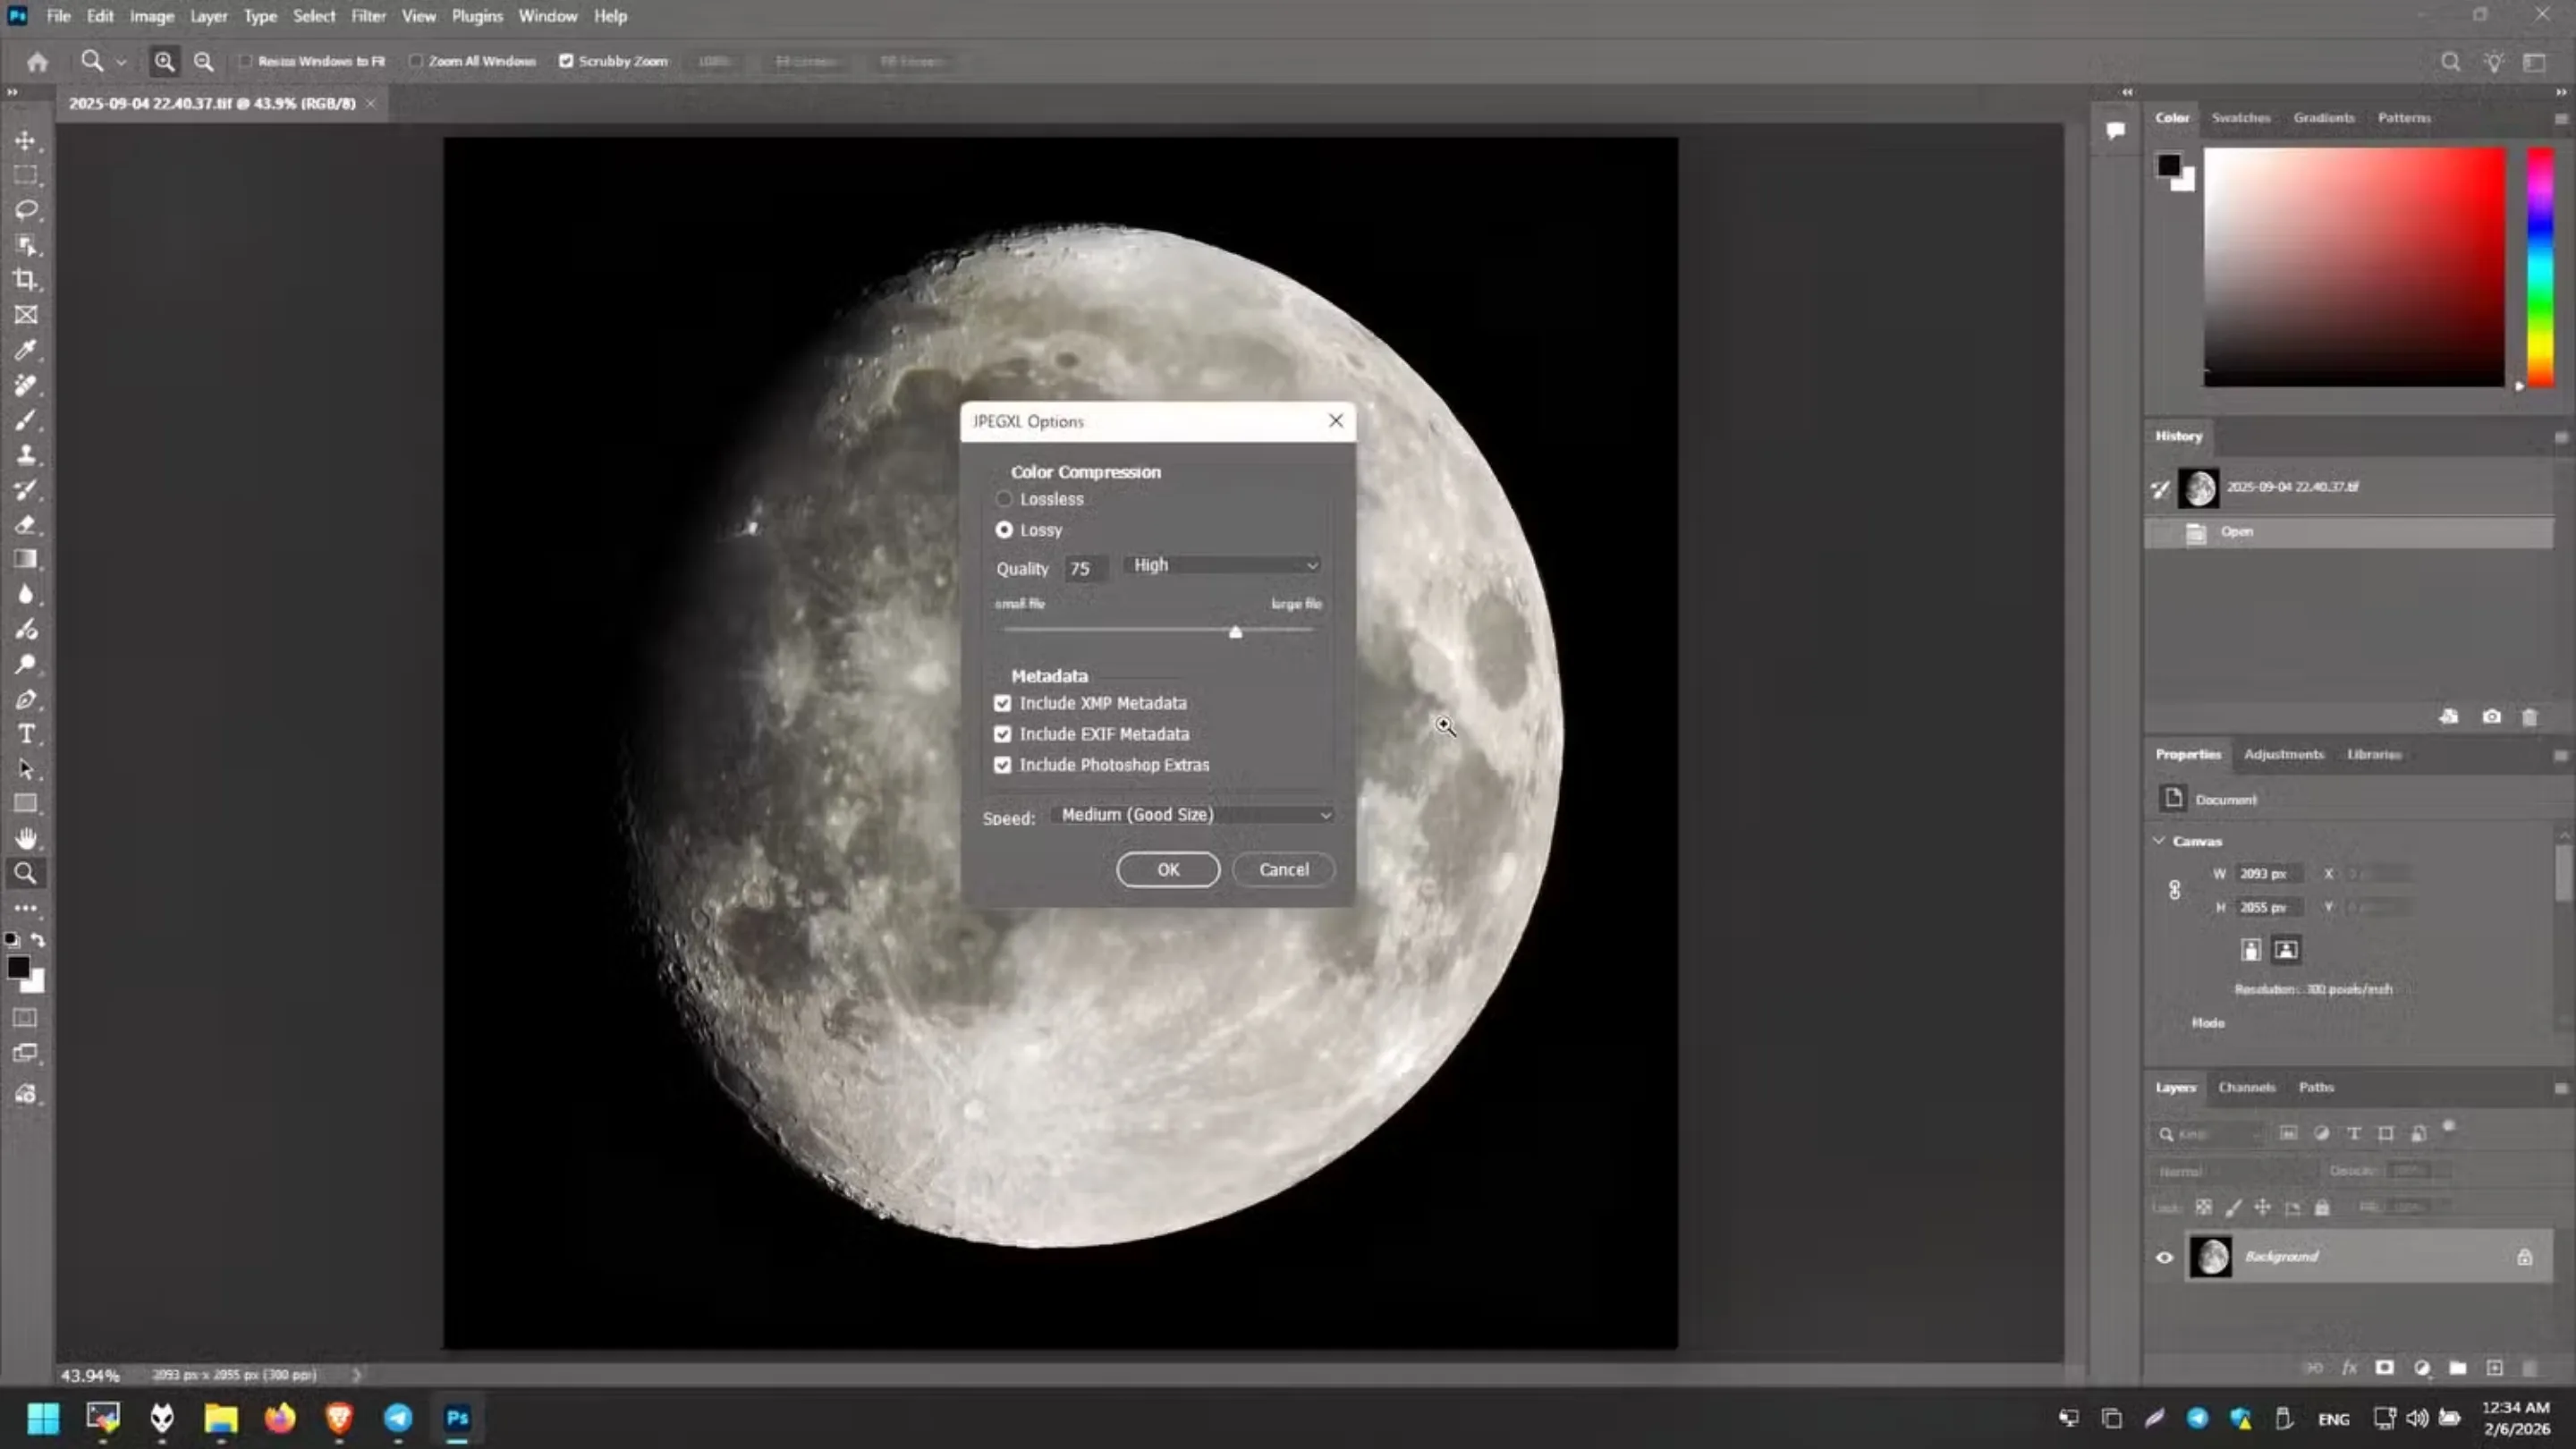Screen dimensions: 2576x1449
Task: Open the Color Picker via foreground swatch
Action: coord(18,966)
